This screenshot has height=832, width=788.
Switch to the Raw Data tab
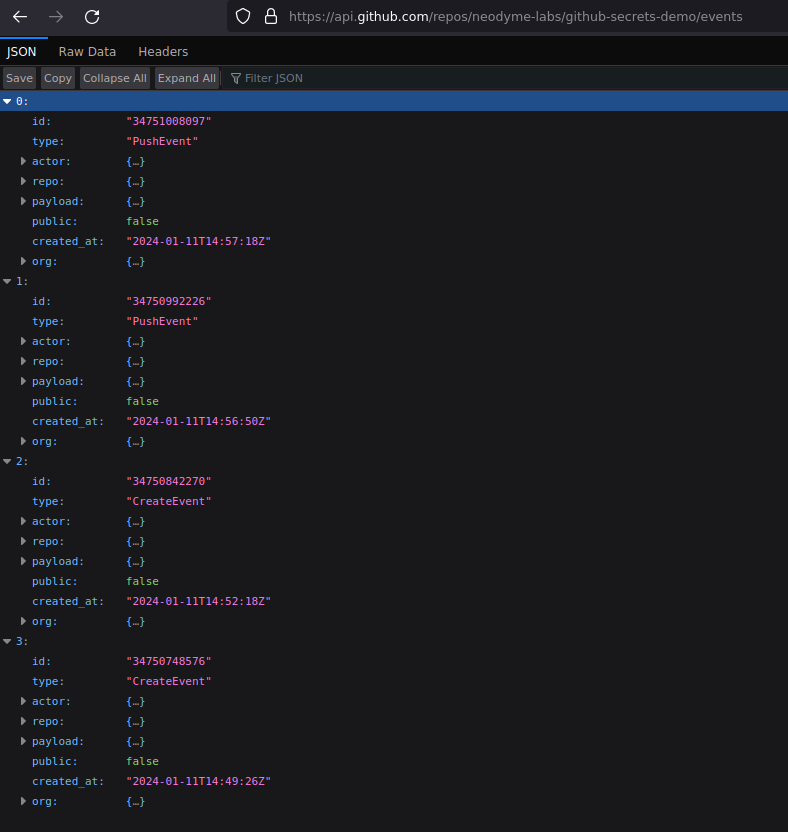click(x=87, y=51)
